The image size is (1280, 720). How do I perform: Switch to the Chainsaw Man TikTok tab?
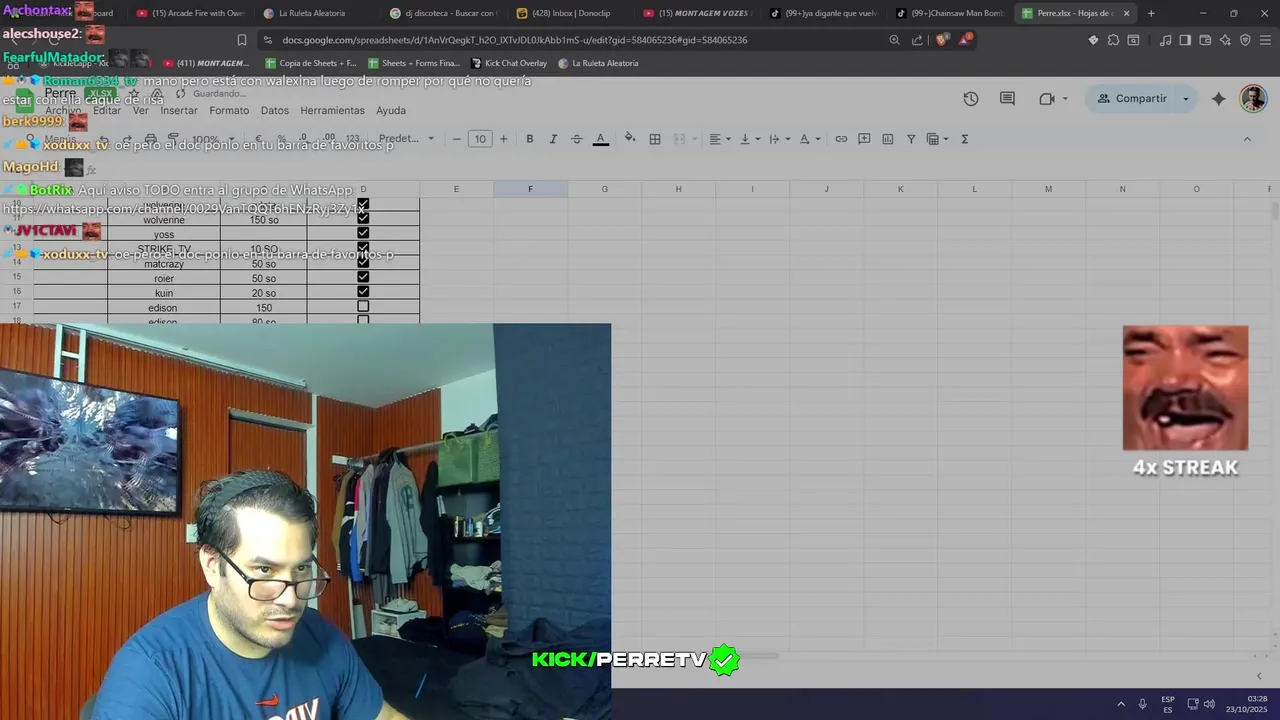tap(950, 13)
